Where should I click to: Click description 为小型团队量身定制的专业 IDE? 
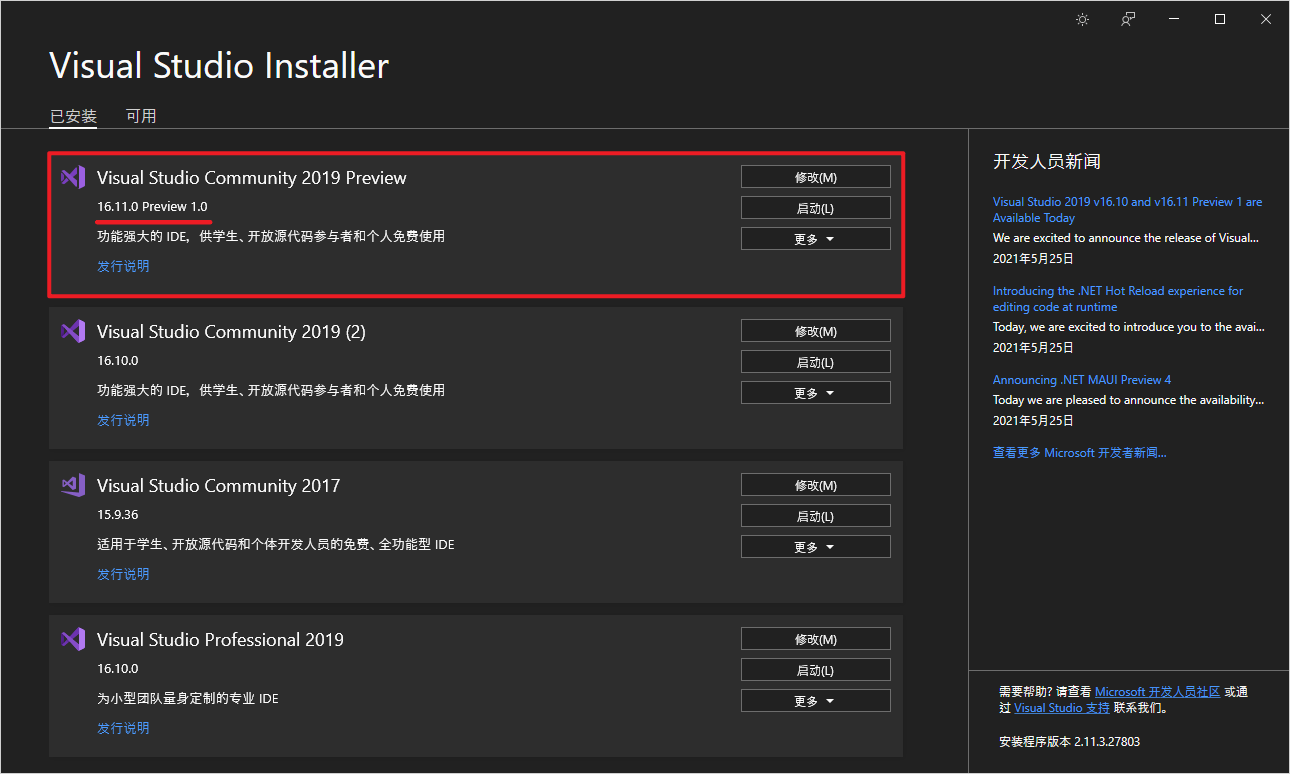click(x=188, y=699)
